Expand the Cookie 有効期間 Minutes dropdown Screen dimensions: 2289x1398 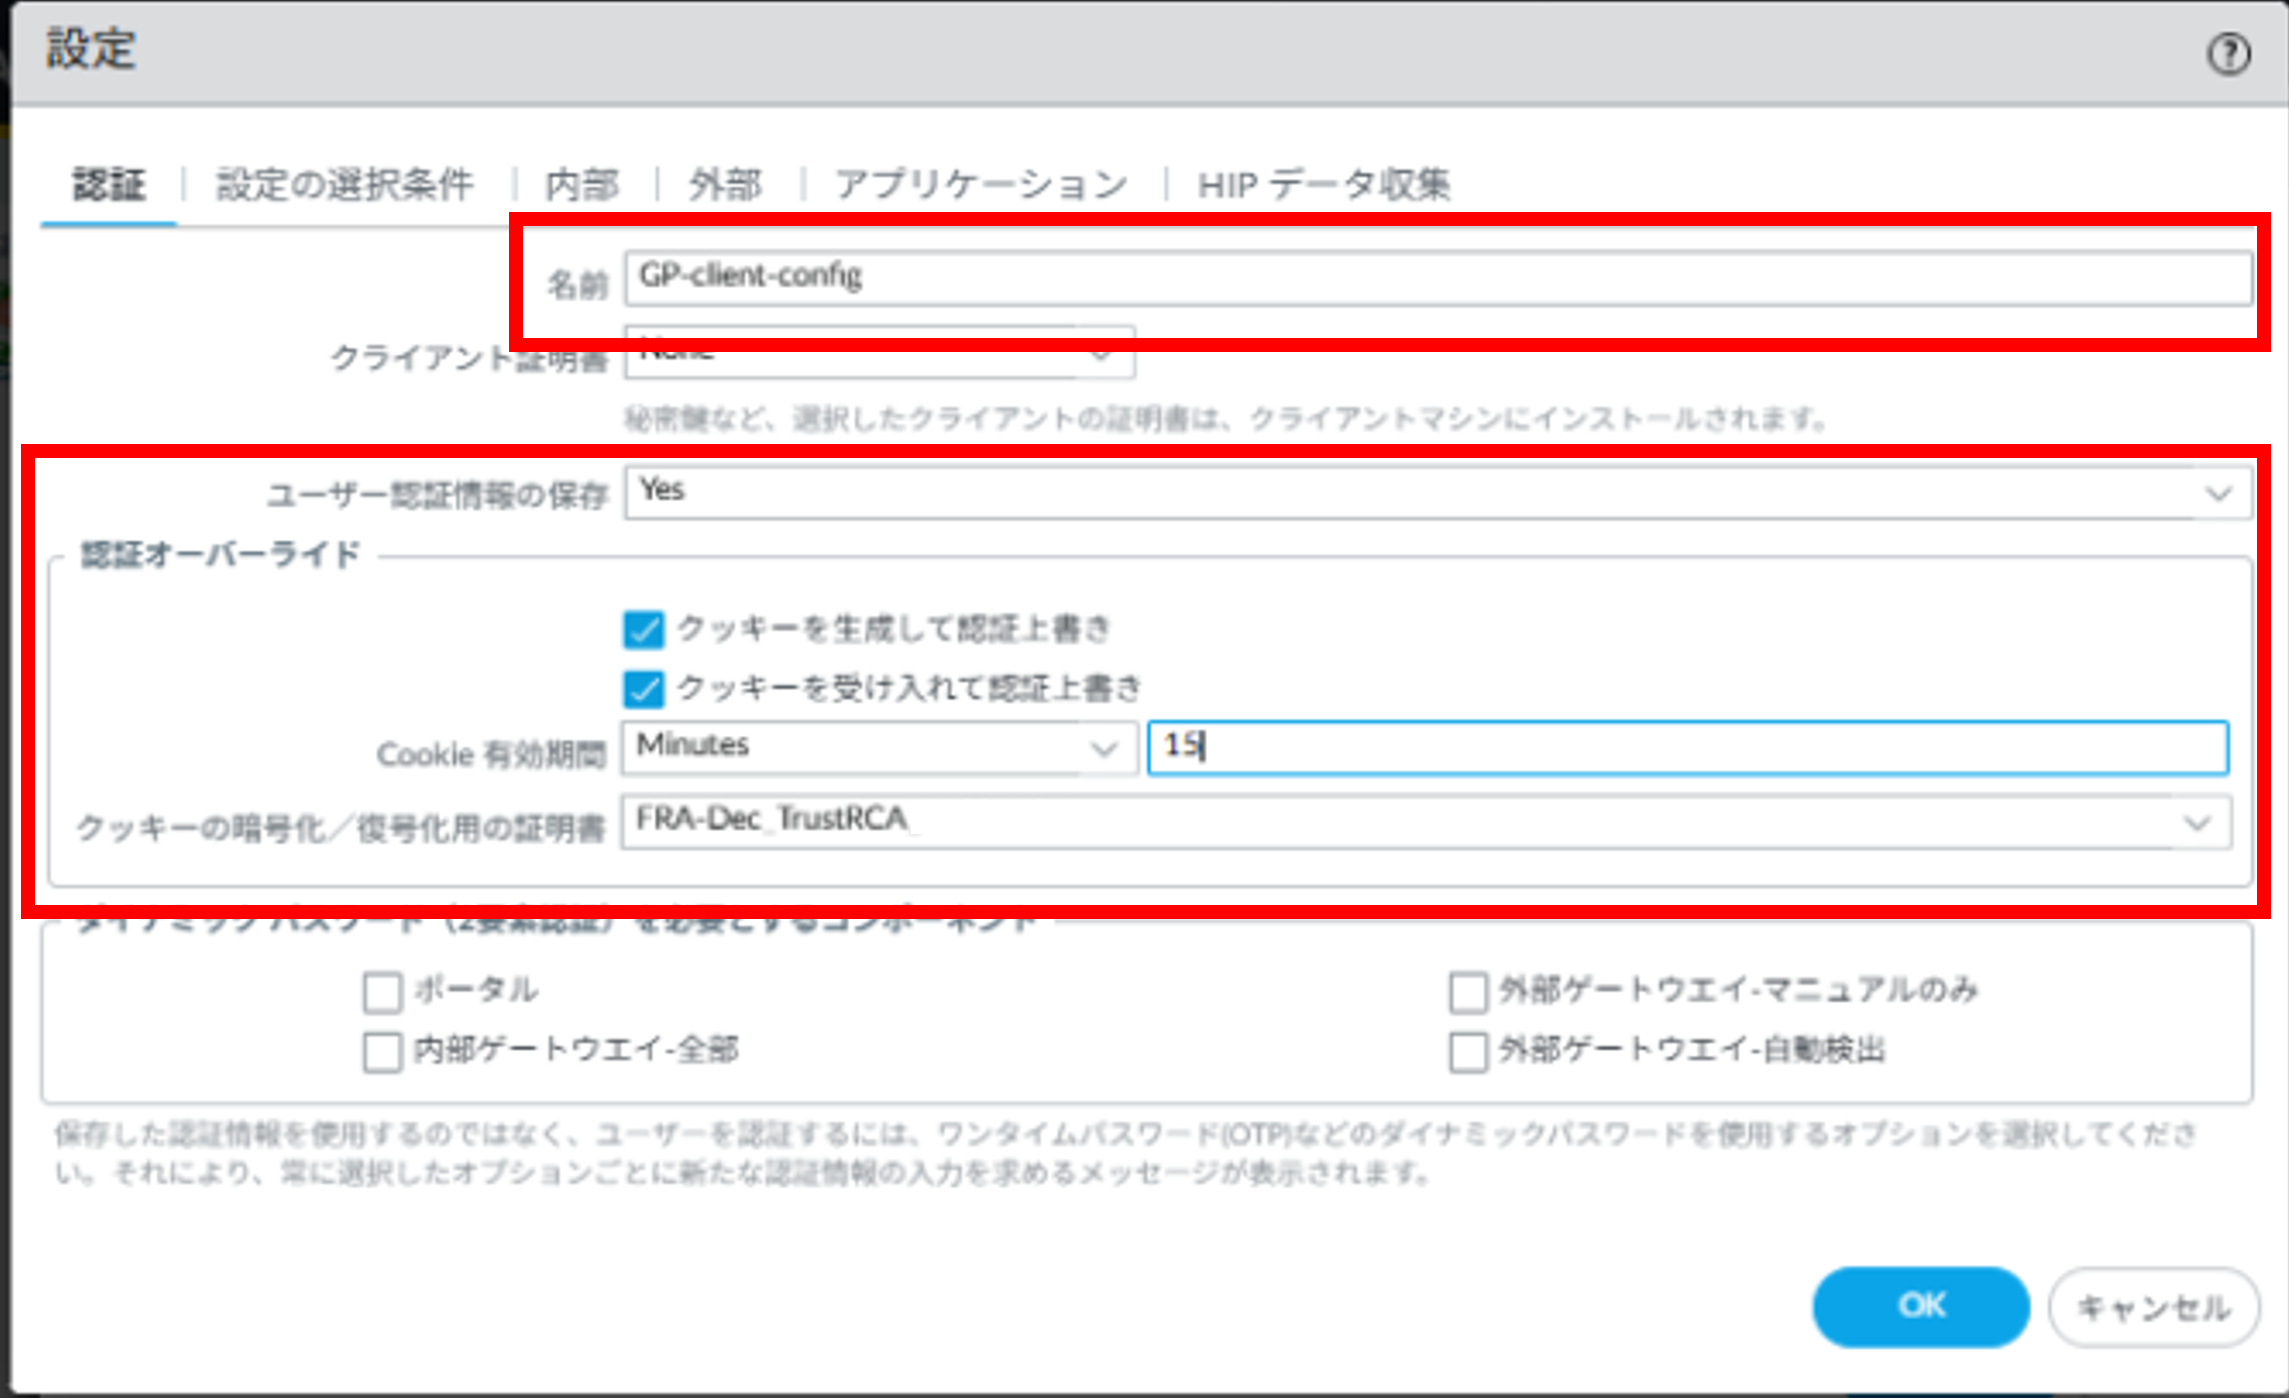(x=879, y=748)
